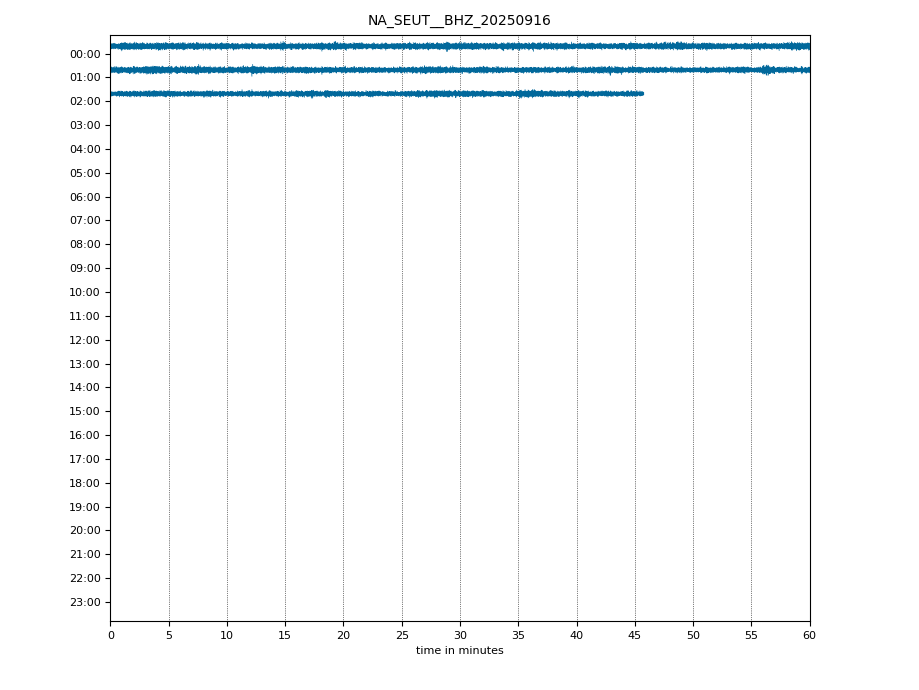Click the end of the 02:00 trace

(642, 94)
